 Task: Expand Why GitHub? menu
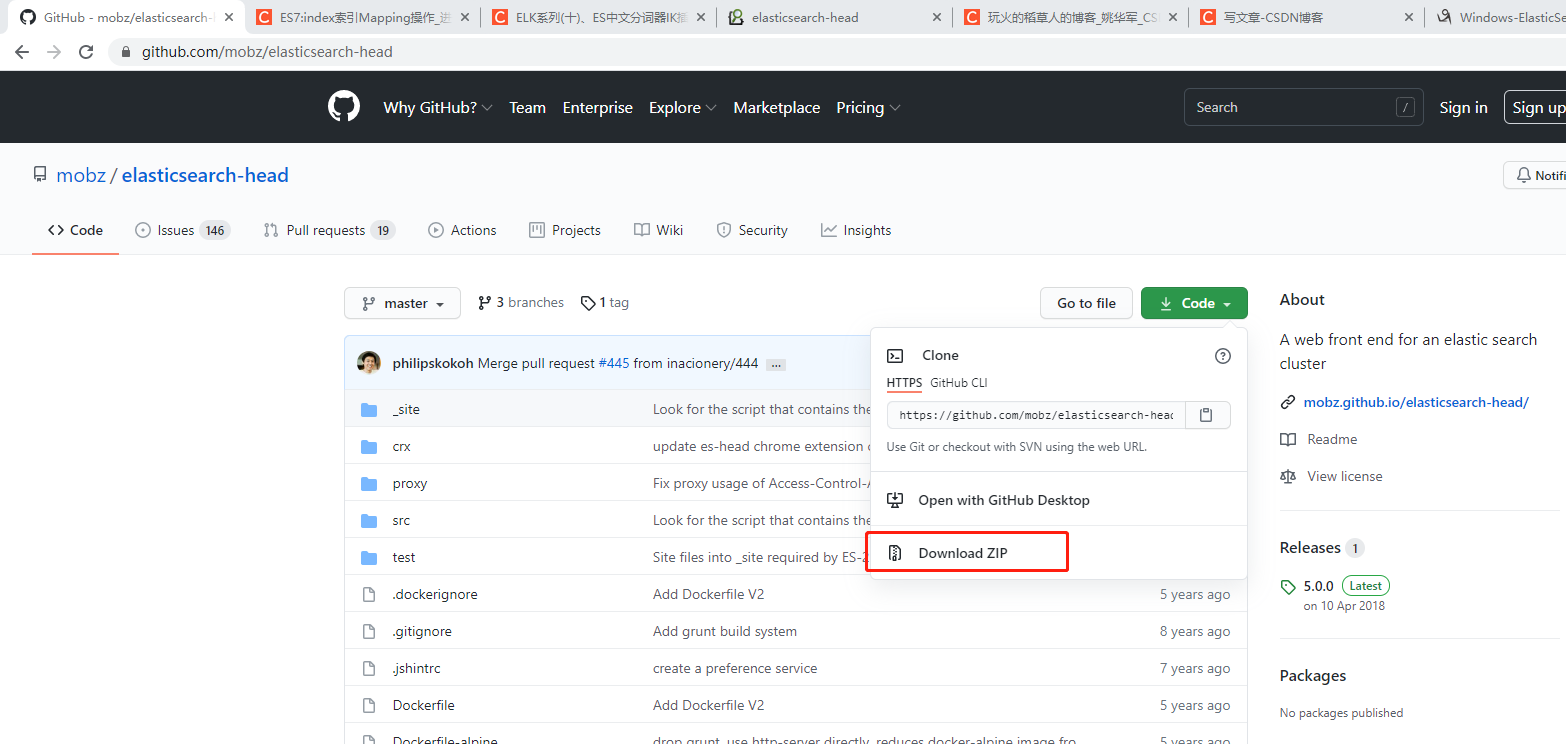coord(438,107)
